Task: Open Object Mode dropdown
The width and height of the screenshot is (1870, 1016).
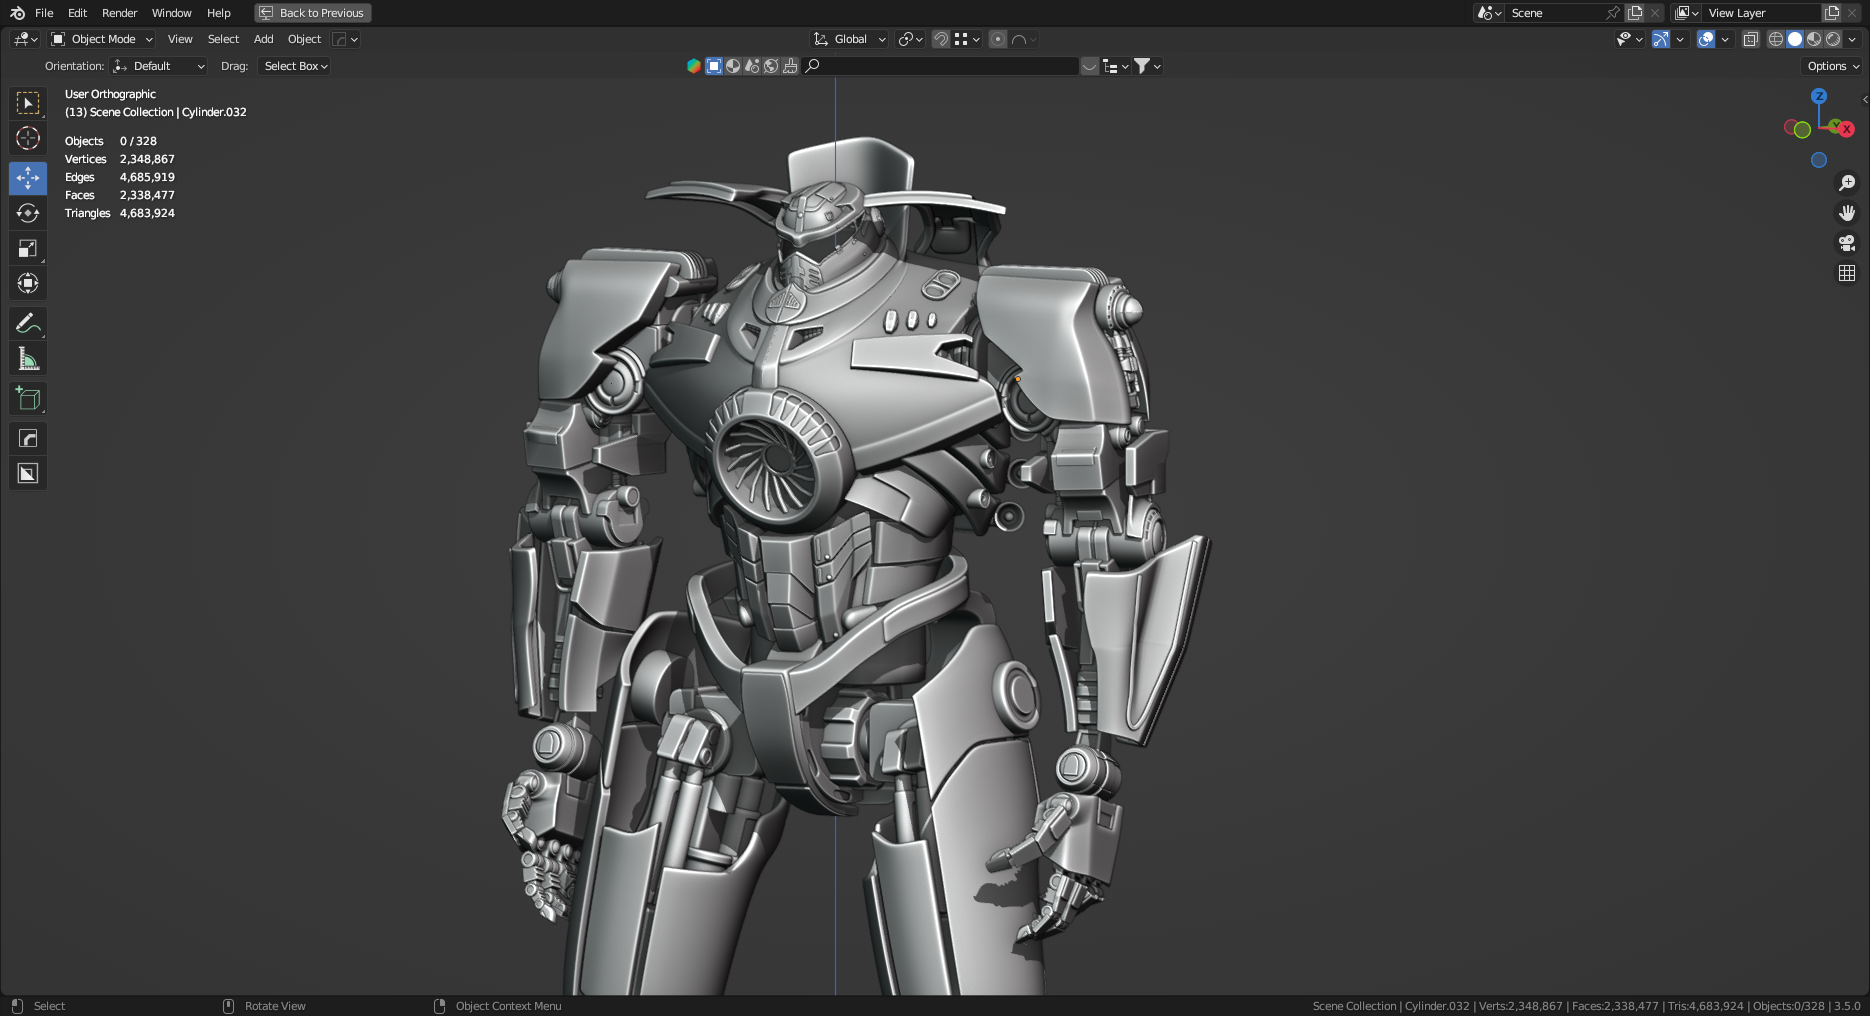Action: click(102, 39)
